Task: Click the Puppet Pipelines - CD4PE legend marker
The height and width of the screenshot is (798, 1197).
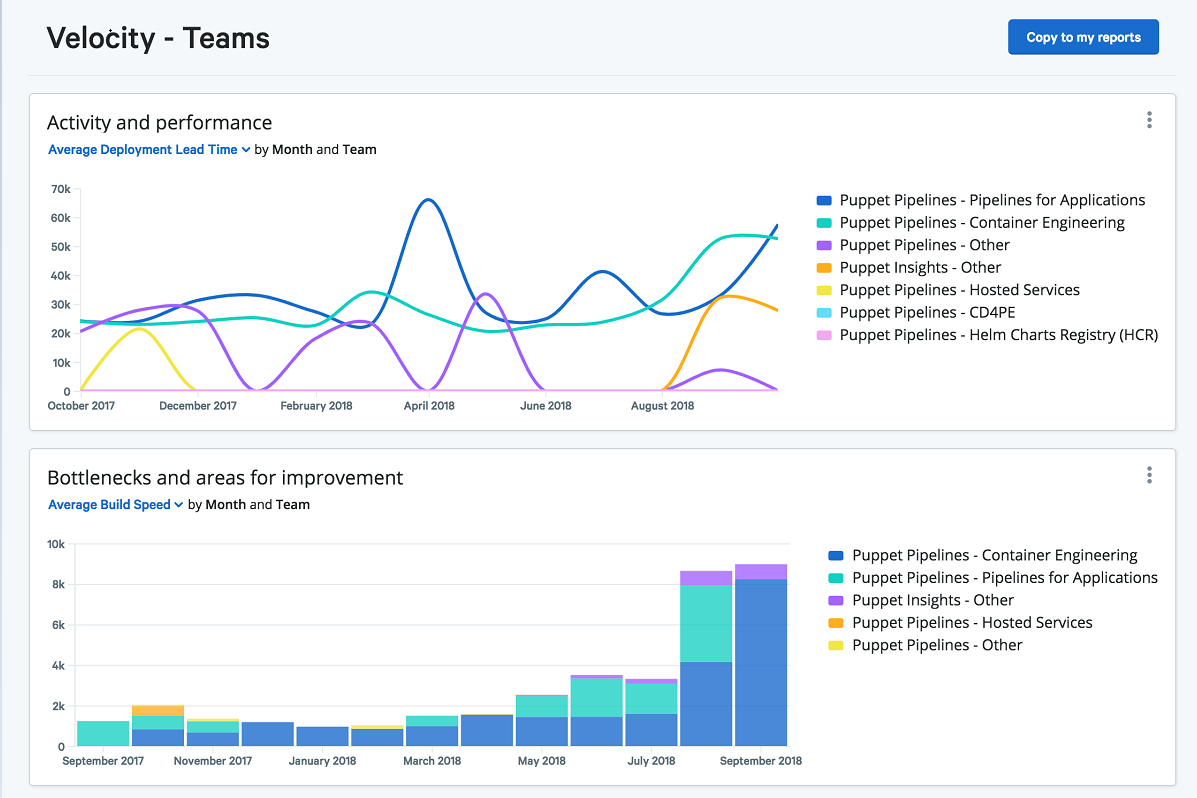Action: tap(825, 312)
